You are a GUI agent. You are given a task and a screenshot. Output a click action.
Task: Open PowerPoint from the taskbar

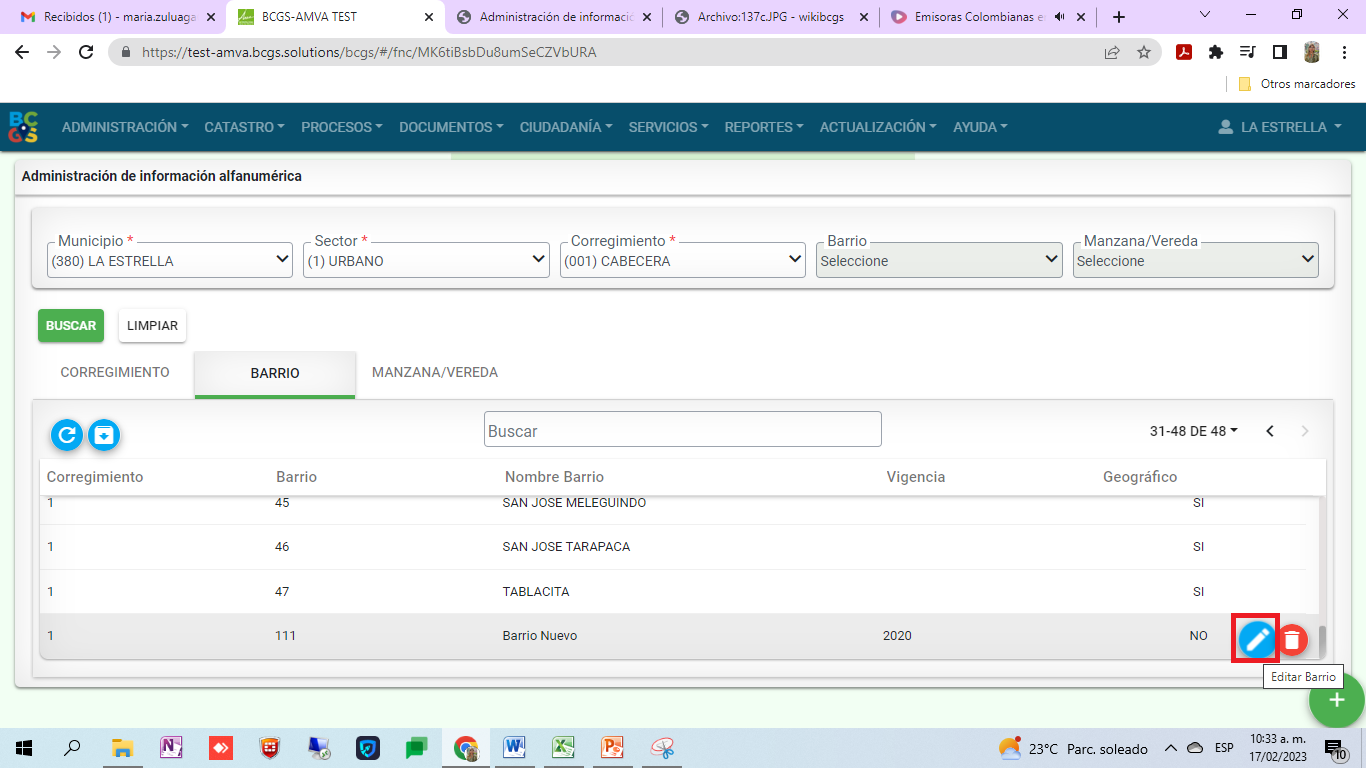click(x=613, y=747)
